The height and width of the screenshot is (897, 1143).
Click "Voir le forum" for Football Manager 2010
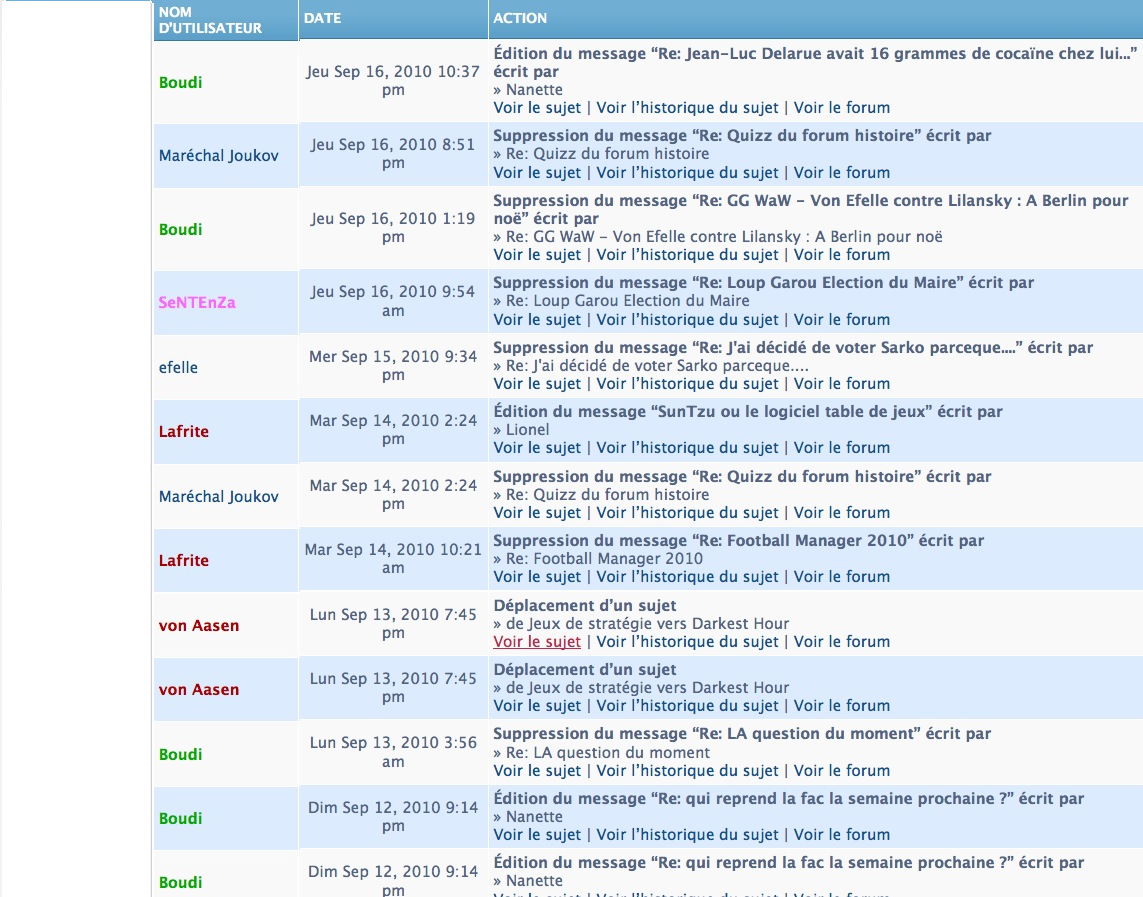[841, 577]
